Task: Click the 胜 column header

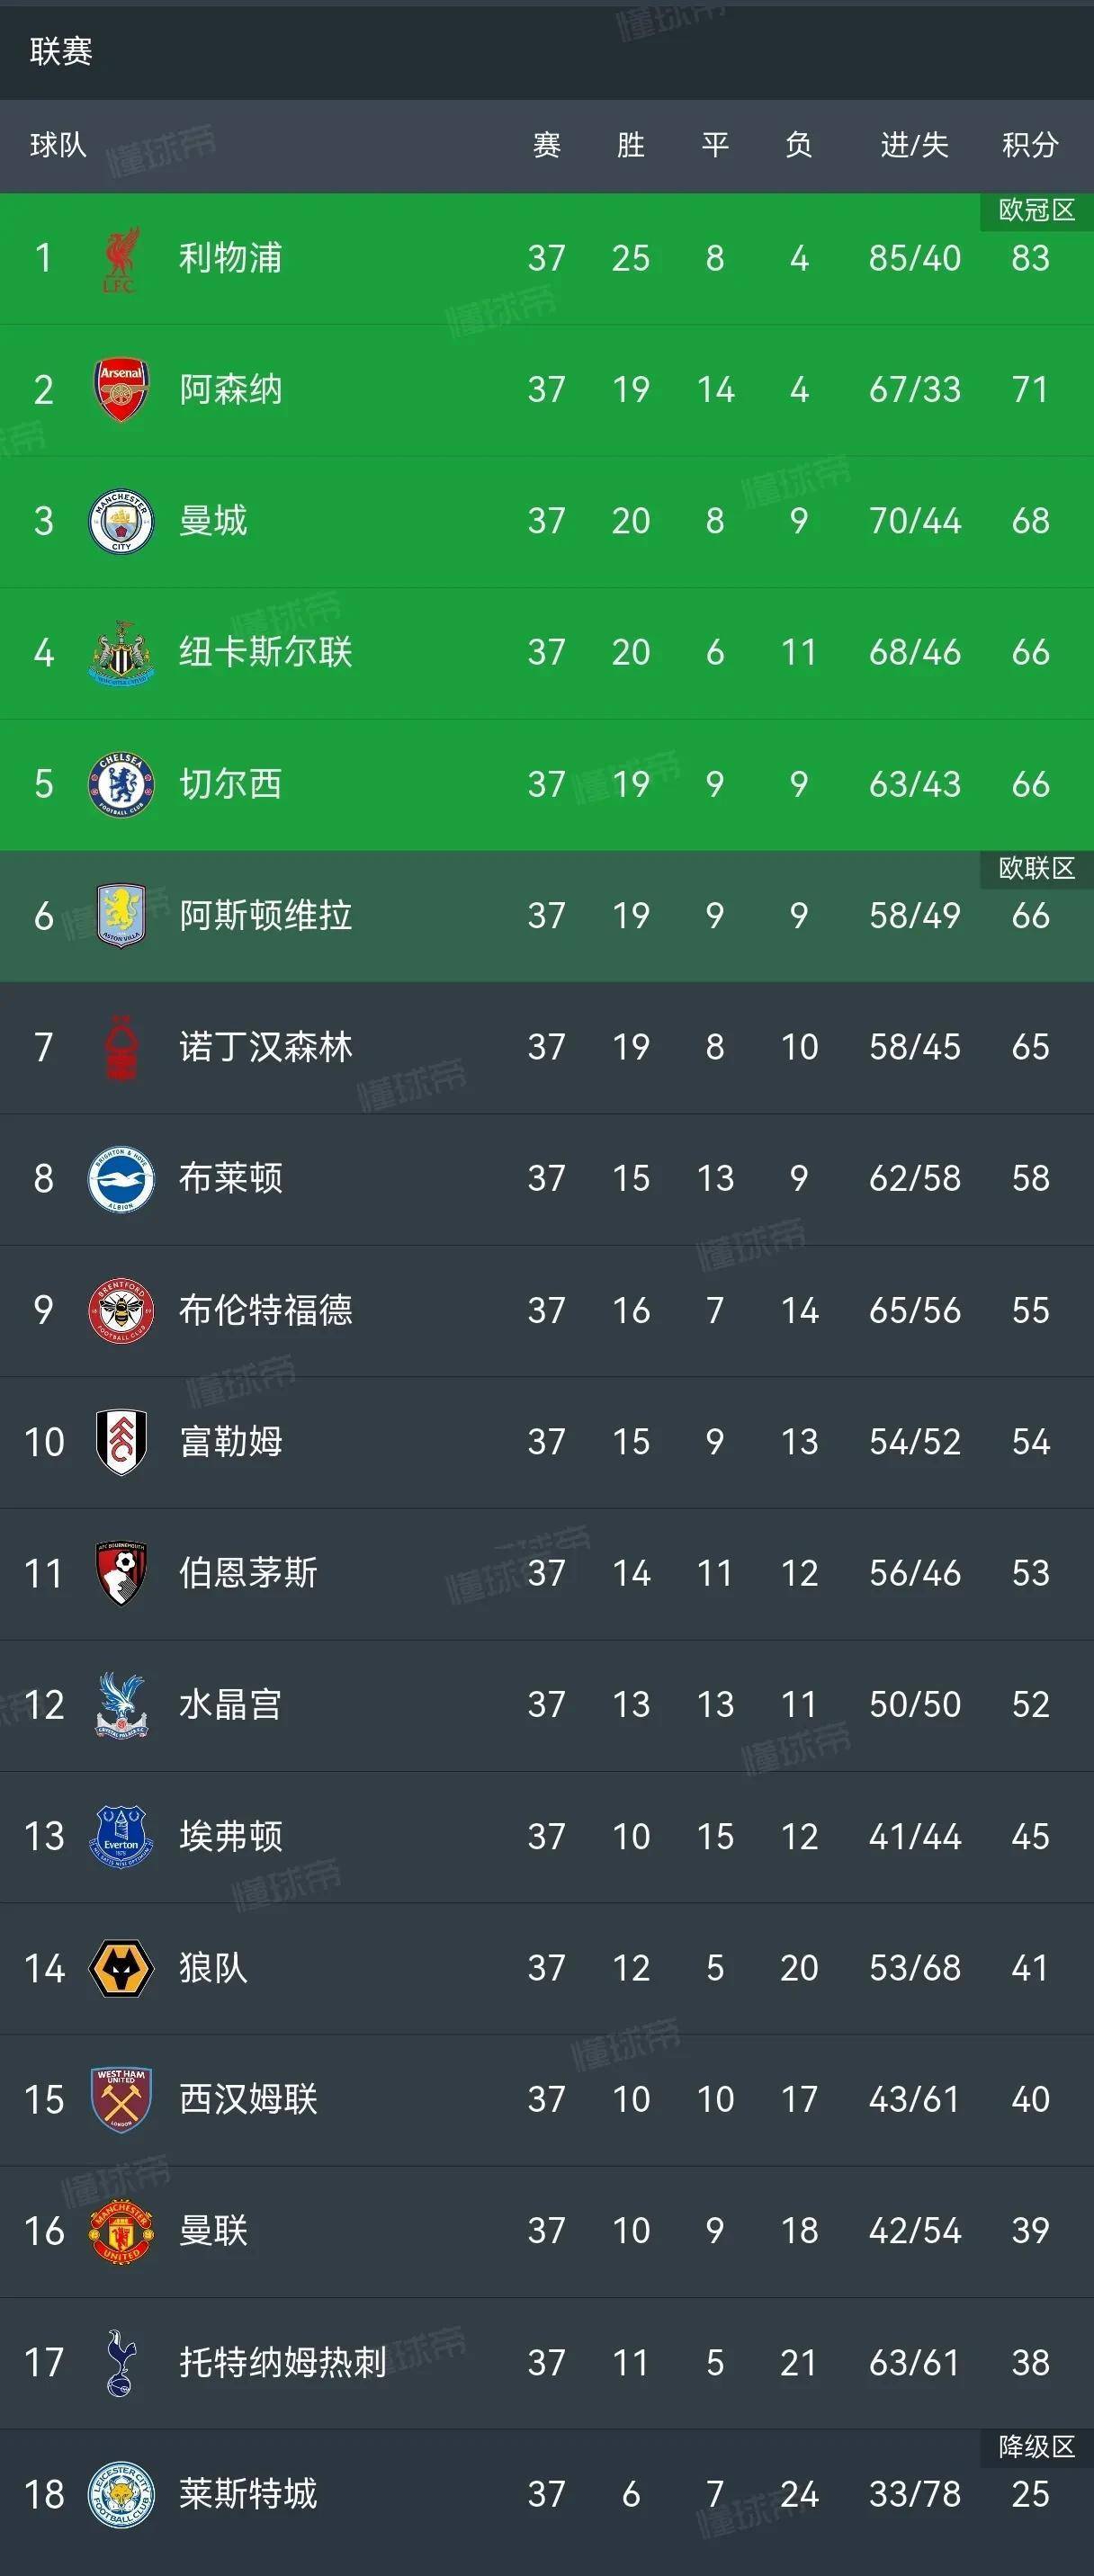Action: point(630,146)
